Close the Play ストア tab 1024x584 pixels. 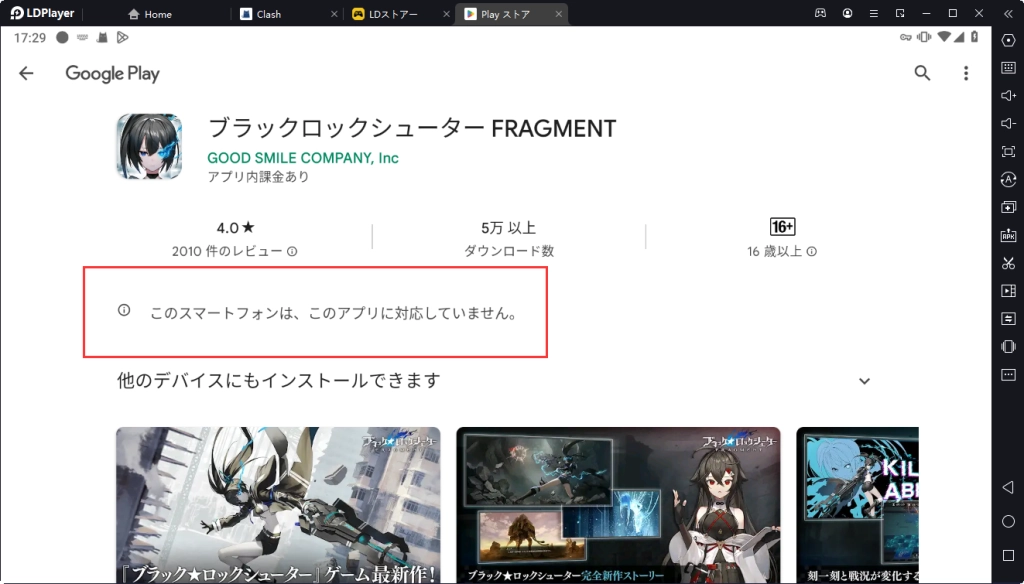pyautogui.click(x=558, y=14)
